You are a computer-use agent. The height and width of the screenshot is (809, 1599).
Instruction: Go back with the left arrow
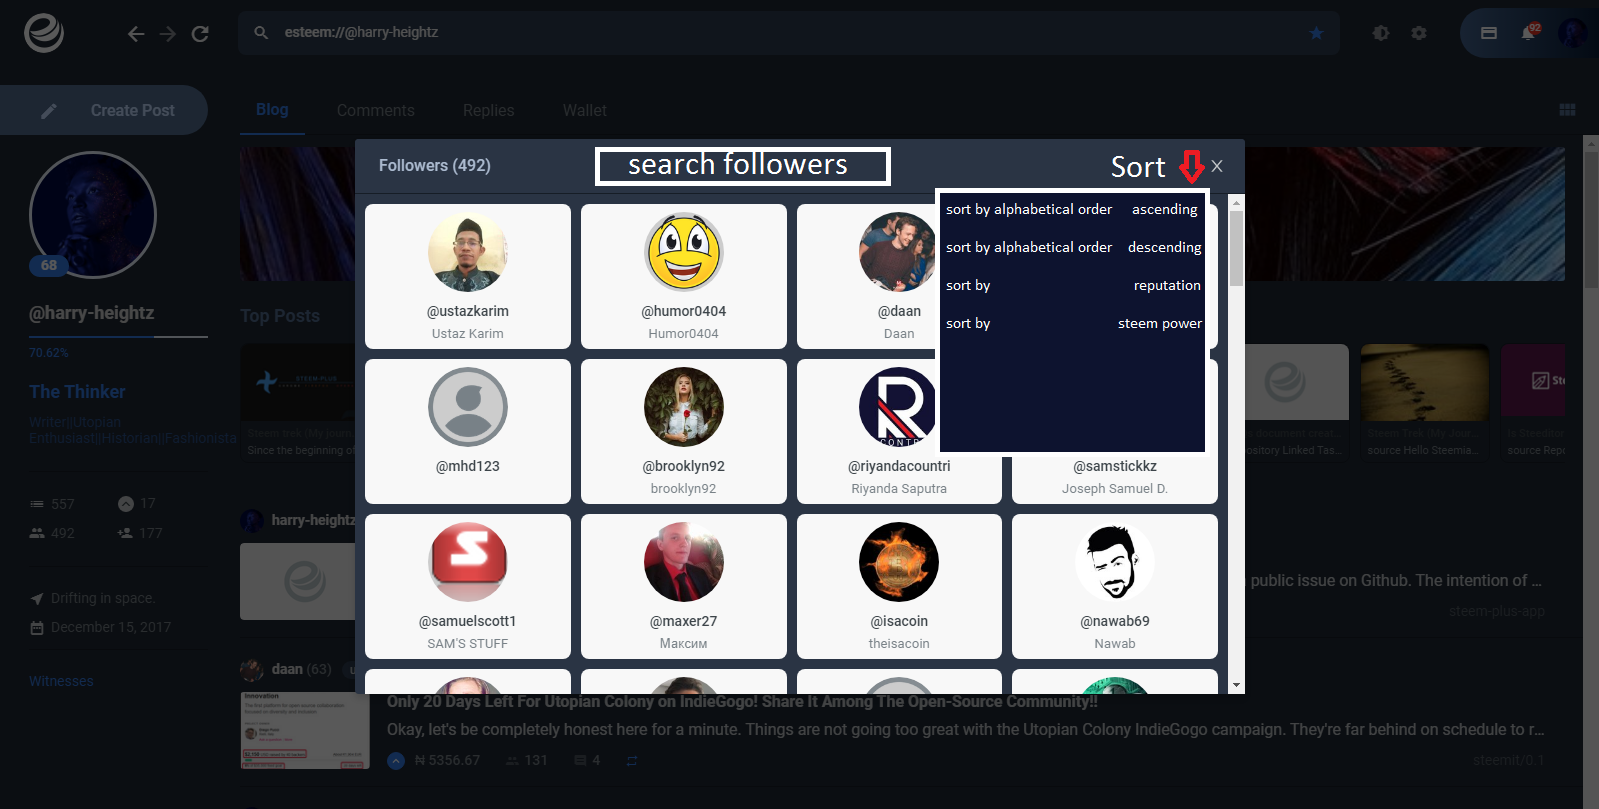136,34
